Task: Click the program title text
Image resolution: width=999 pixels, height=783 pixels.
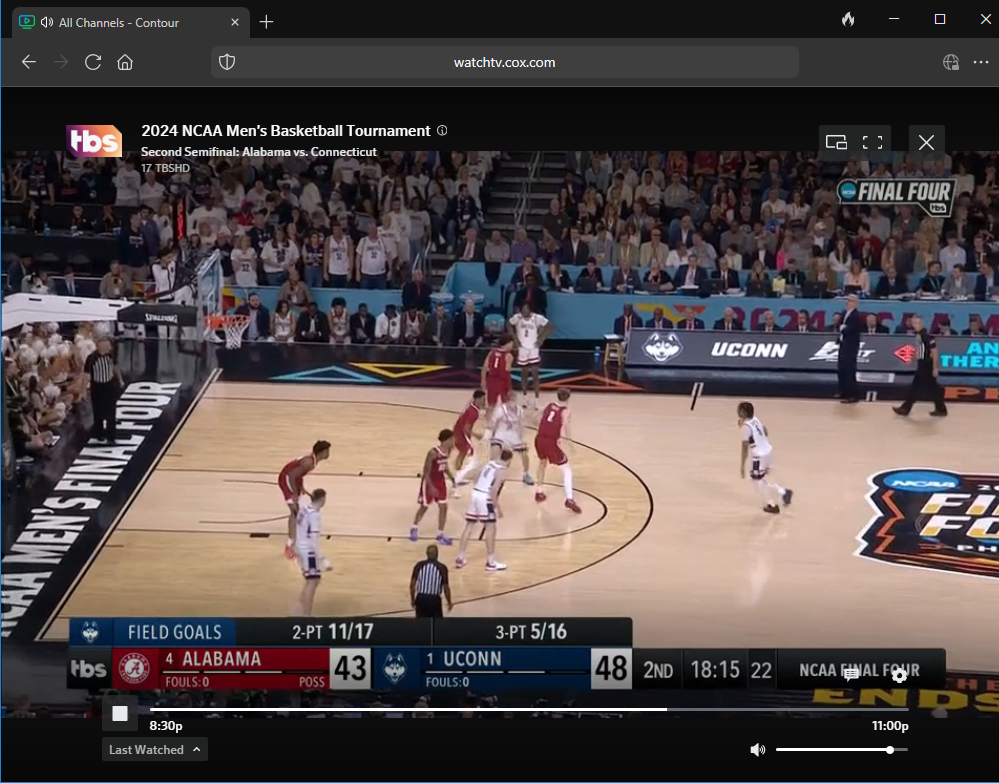Action: point(286,131)
